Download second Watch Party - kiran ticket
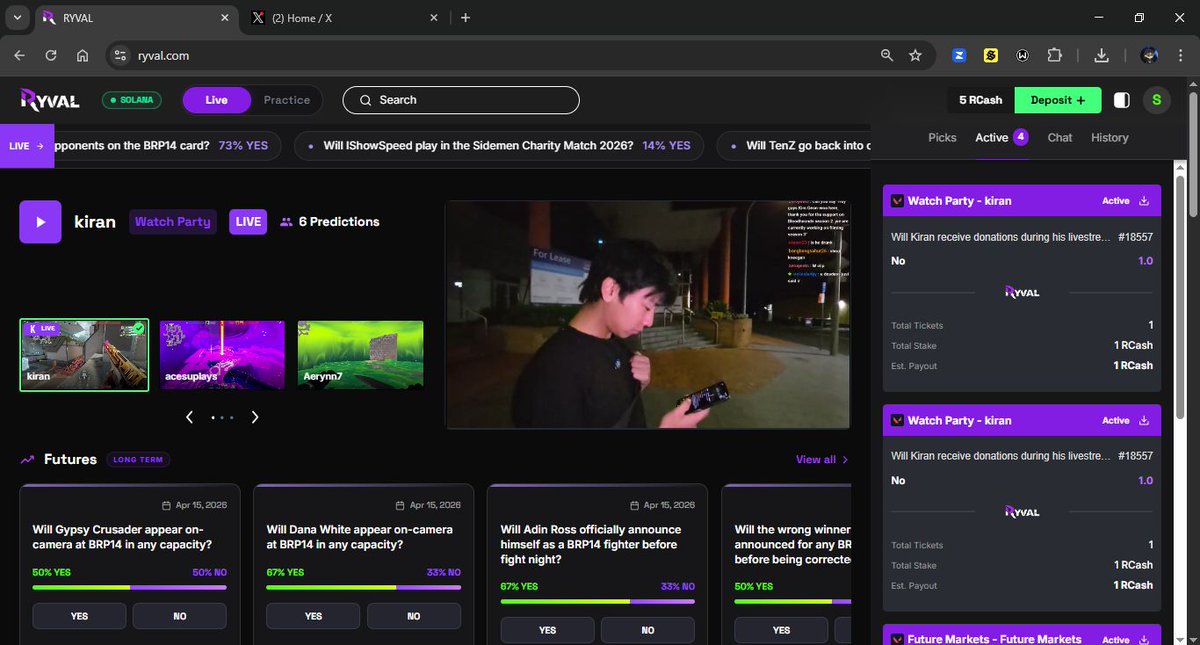Image resolution: width=1200 pixels, height=645 pixels. point(1144,421)
